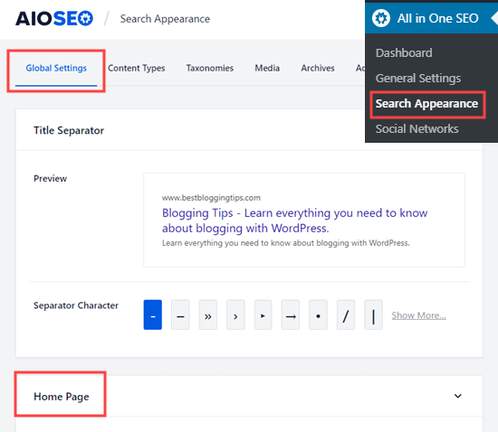Click the Title Separator heading
Viewport: 498px width, 432px height.
pos(69,130)
